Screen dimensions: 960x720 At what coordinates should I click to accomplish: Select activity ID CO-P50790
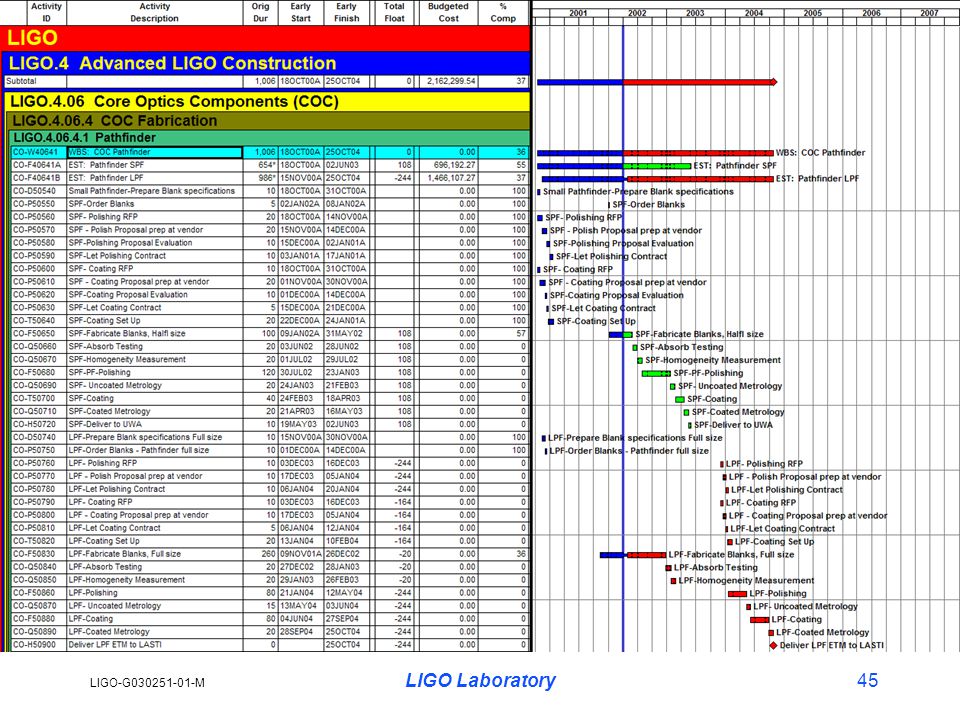[x=34, y=501]
